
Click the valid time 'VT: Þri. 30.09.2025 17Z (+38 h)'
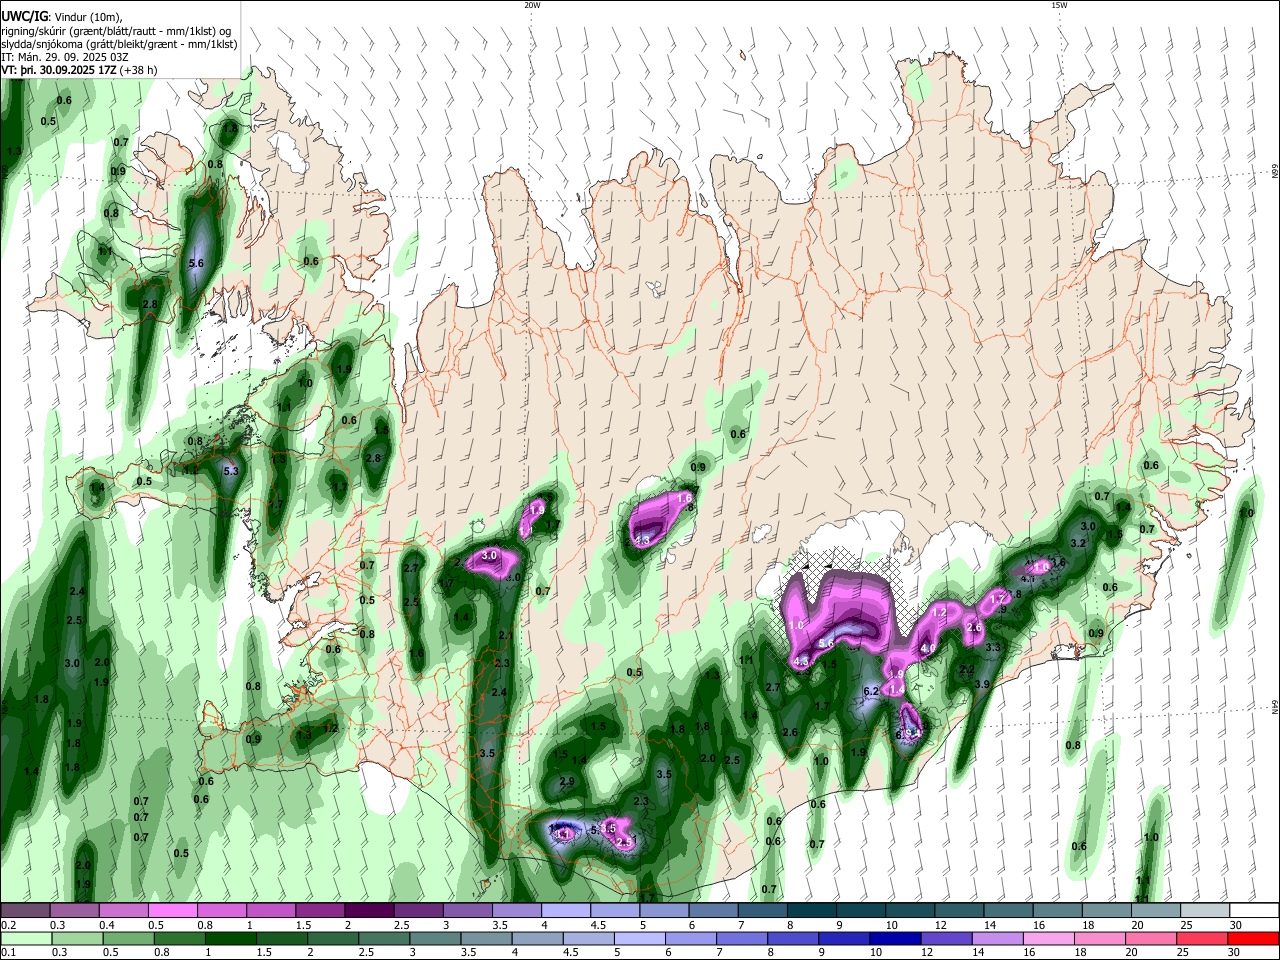tap(80, 71)
